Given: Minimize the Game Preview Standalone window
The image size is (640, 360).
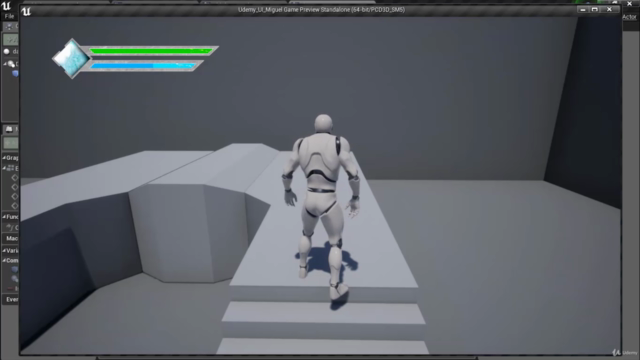Looking at the screenshot, I should tap(583, 9).
